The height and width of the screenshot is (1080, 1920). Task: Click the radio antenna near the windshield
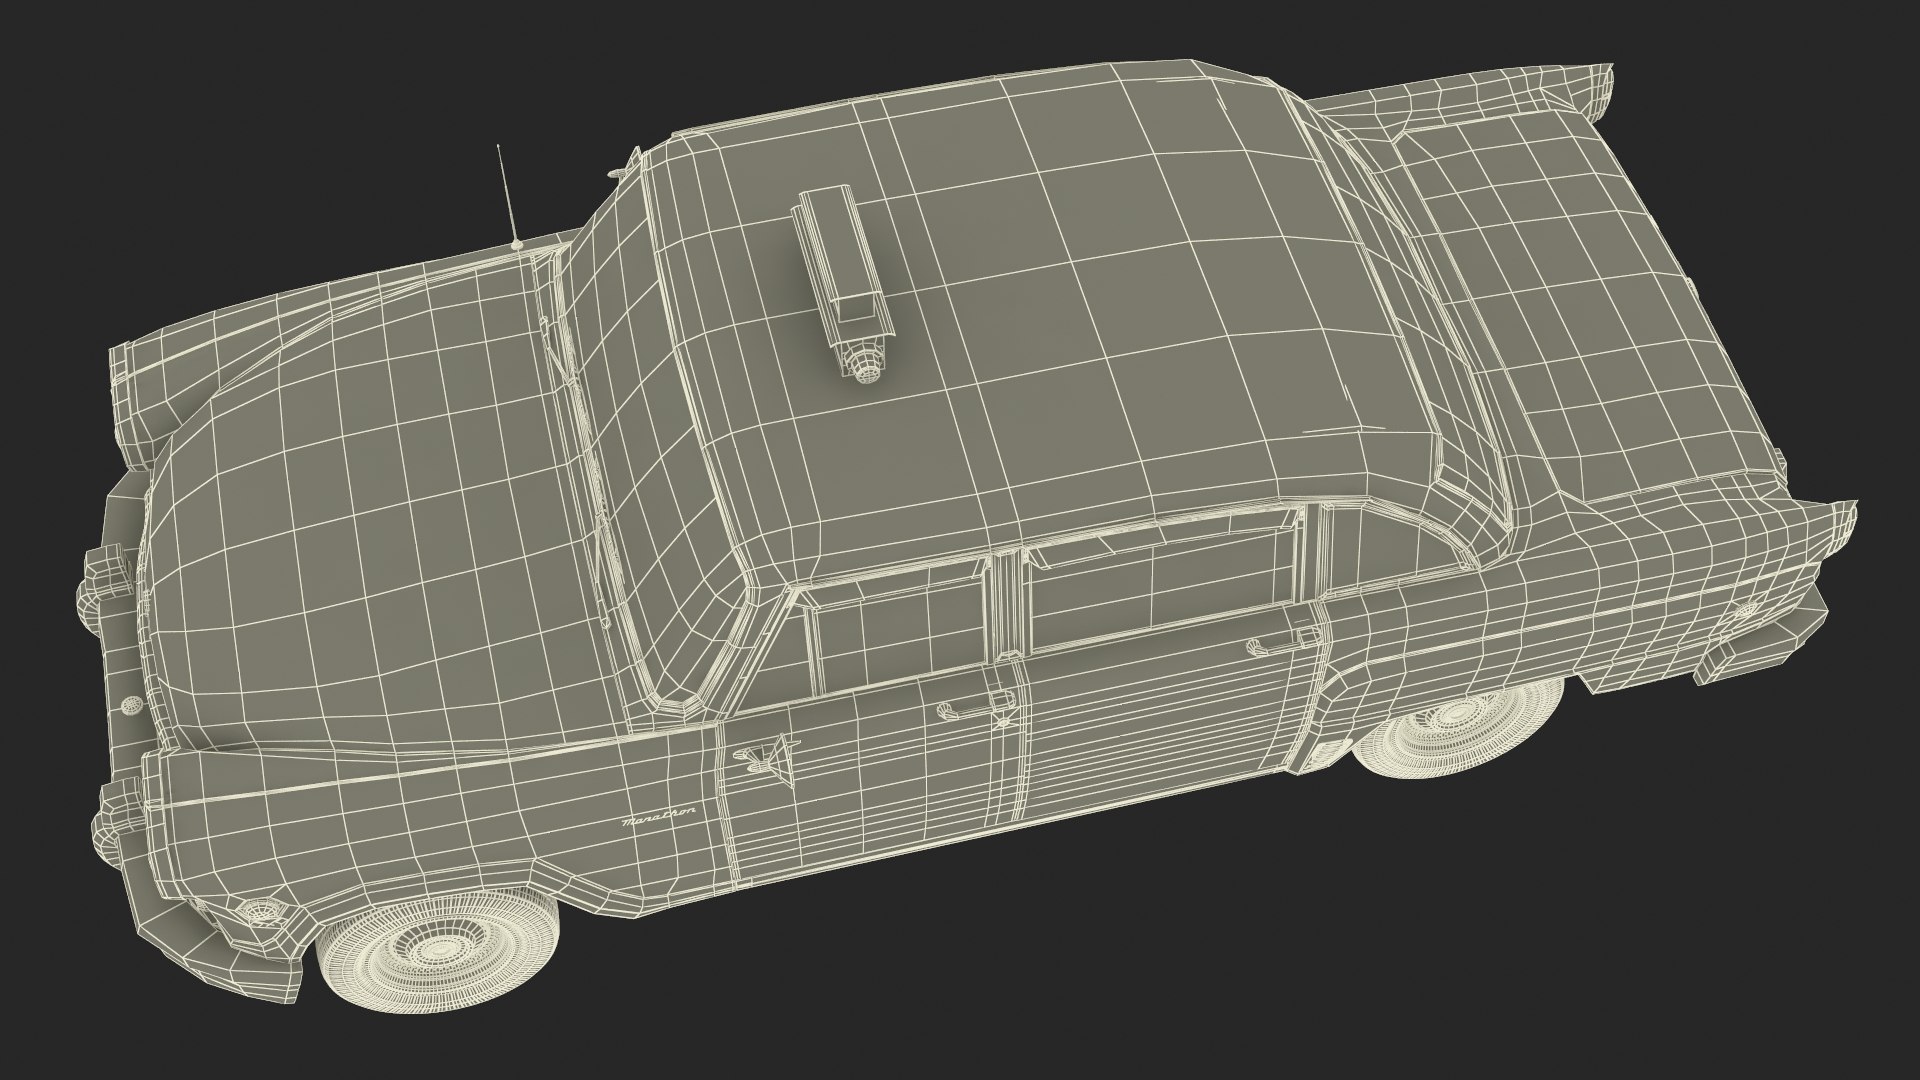coord(508,197)
